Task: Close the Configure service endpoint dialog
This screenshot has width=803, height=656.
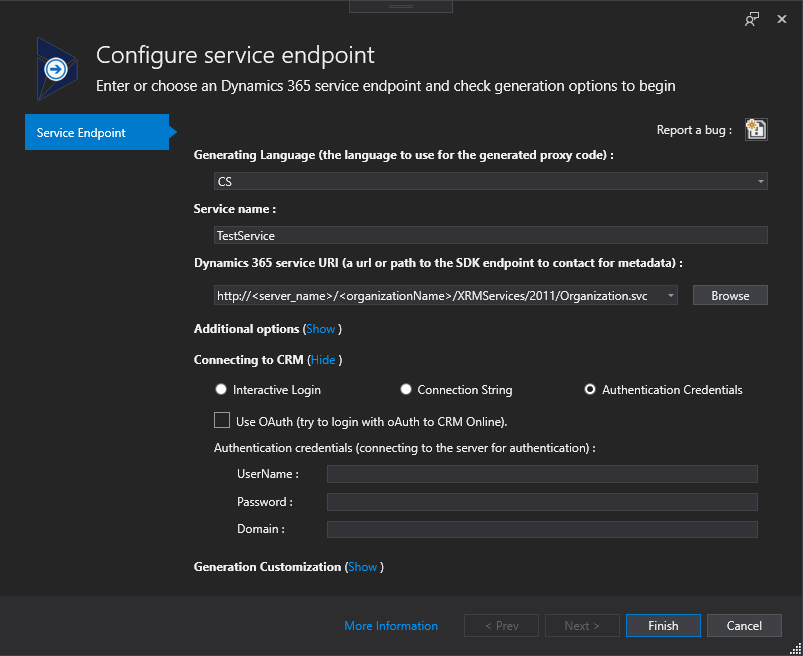Action: (x=781, y=19)
